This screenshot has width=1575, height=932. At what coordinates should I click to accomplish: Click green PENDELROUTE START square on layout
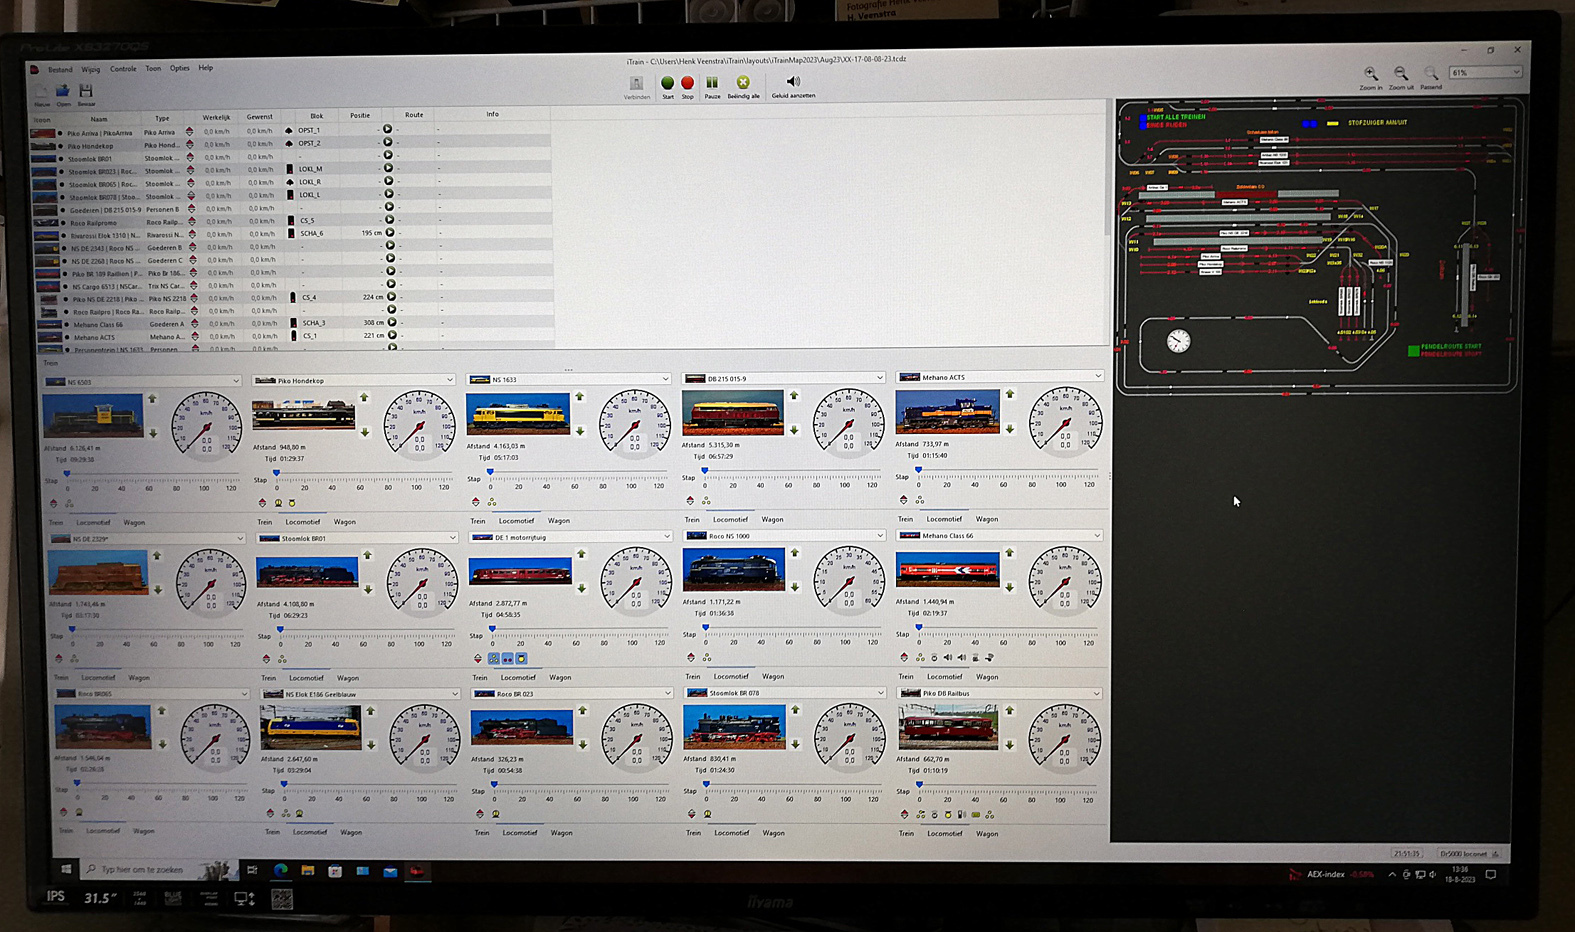point(1413,350)
